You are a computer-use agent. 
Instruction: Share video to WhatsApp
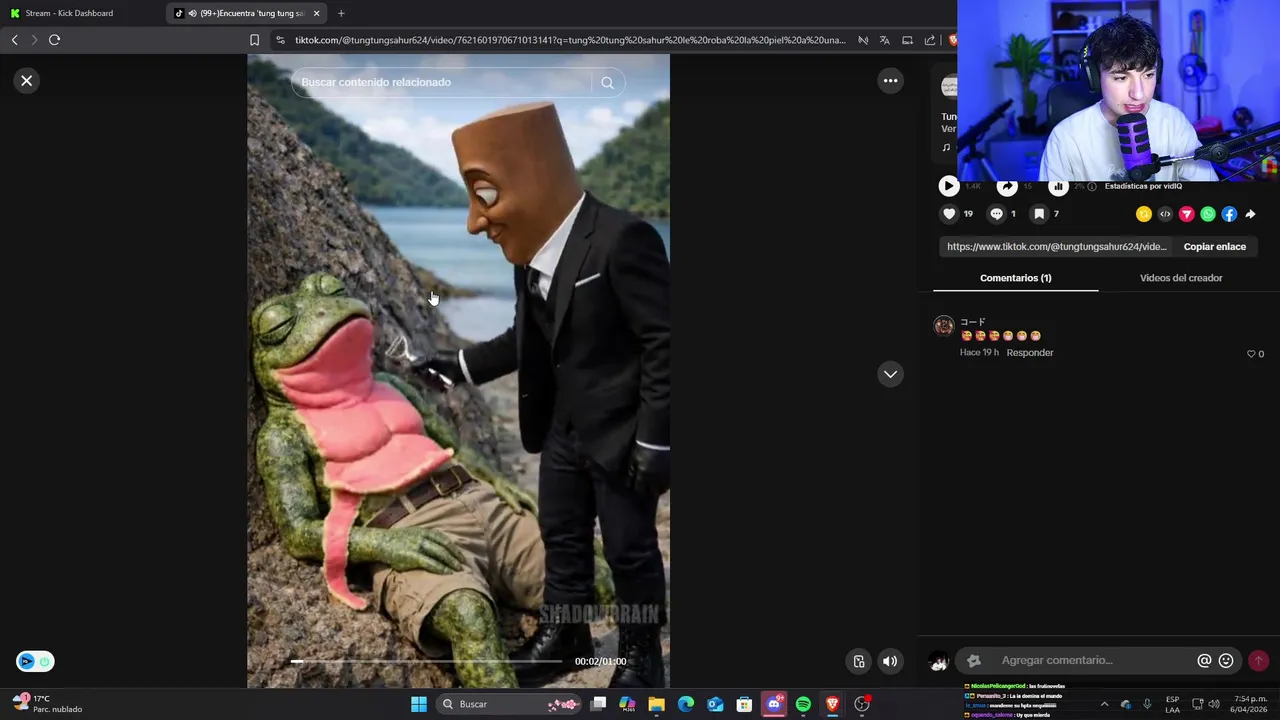1208,214
